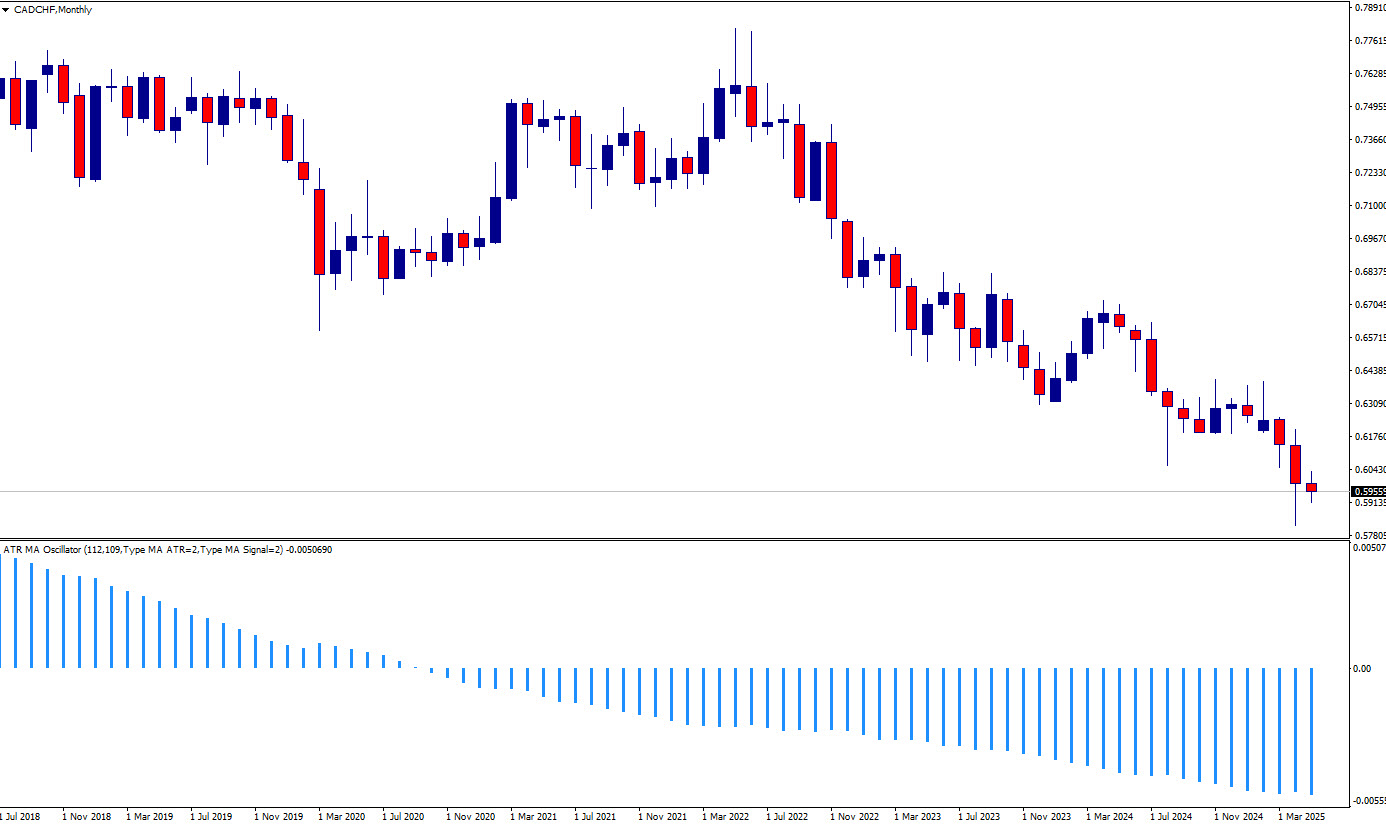This screenshot has height=827, width=1386.
Task: Click the 1 Jul 2020 date label
Action: [x=404, y=817]
